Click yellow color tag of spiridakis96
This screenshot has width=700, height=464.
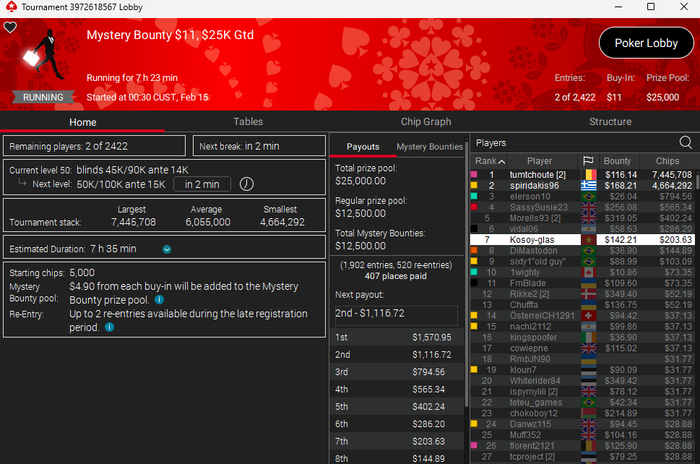point(474,185)
